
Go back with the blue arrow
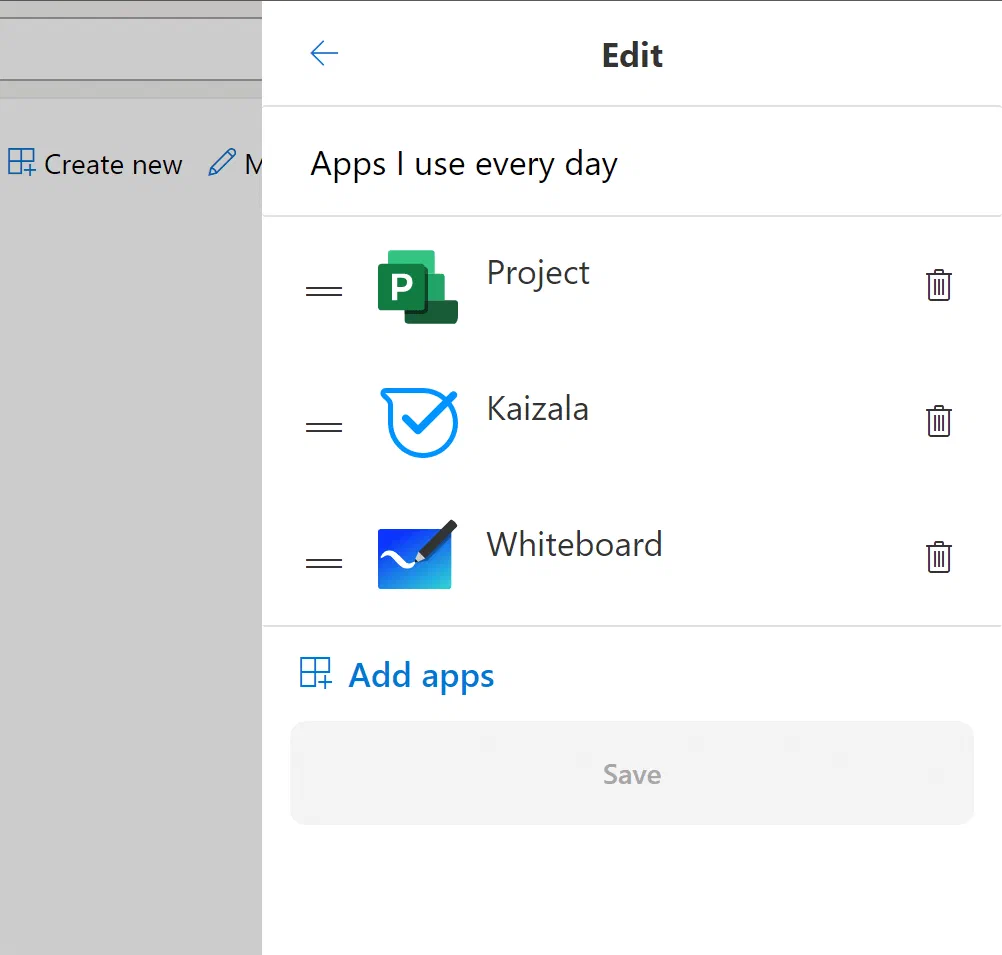[324, 53]
